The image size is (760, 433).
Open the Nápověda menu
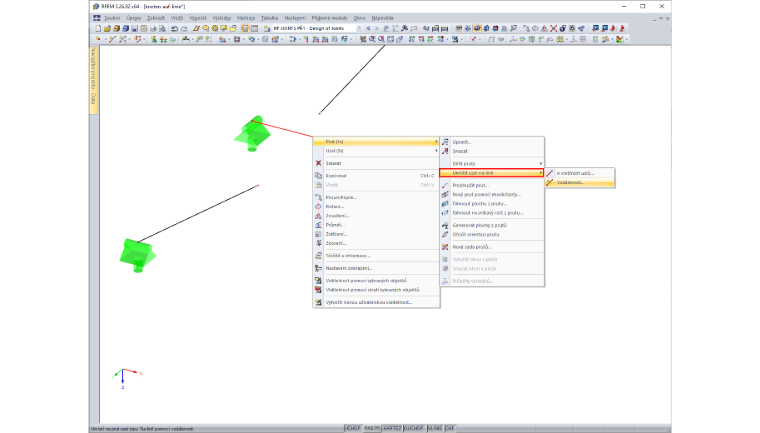[x=382, y=18]
